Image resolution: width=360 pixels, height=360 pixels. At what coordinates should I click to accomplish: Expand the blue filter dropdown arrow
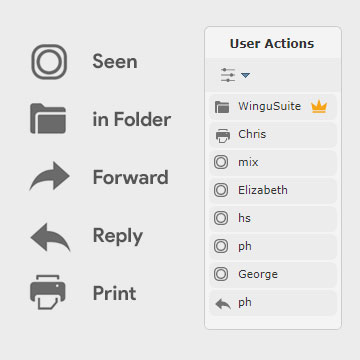coord(245,76)
